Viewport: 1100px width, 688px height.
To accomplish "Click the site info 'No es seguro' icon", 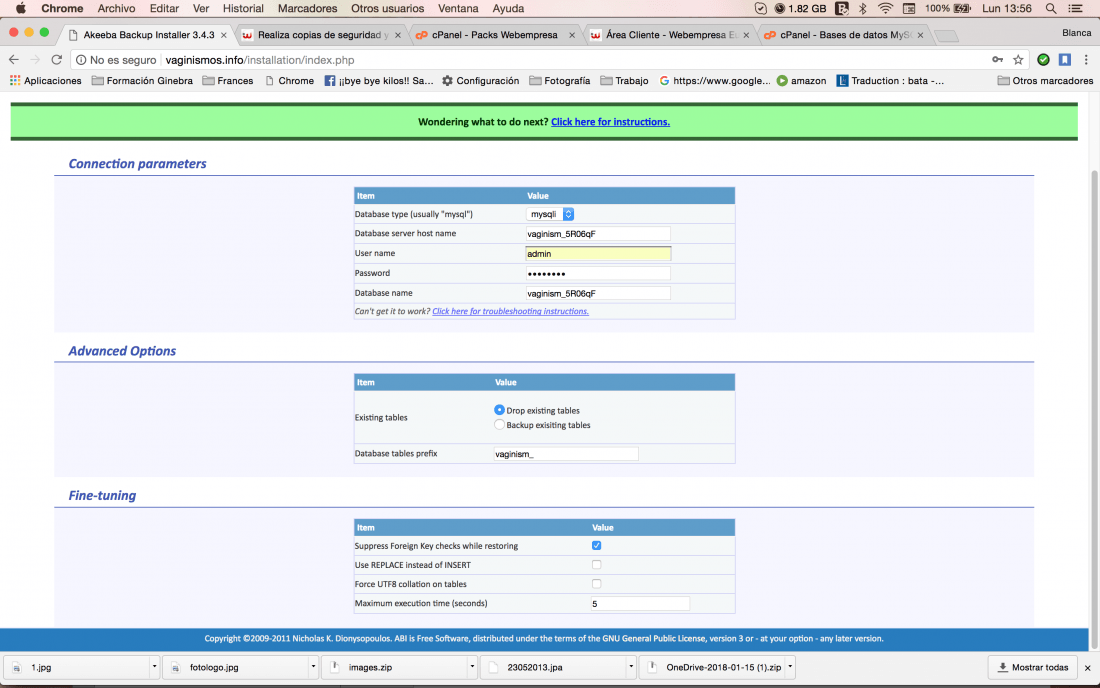I will point(81,60).
